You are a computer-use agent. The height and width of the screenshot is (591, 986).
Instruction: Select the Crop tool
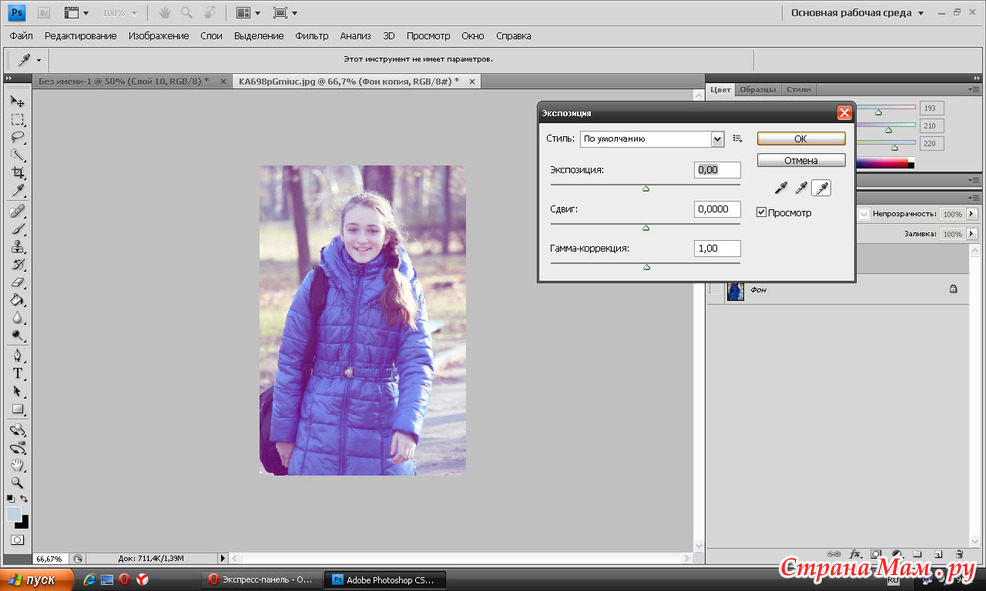pyautogui.click(x=17, y=172)
